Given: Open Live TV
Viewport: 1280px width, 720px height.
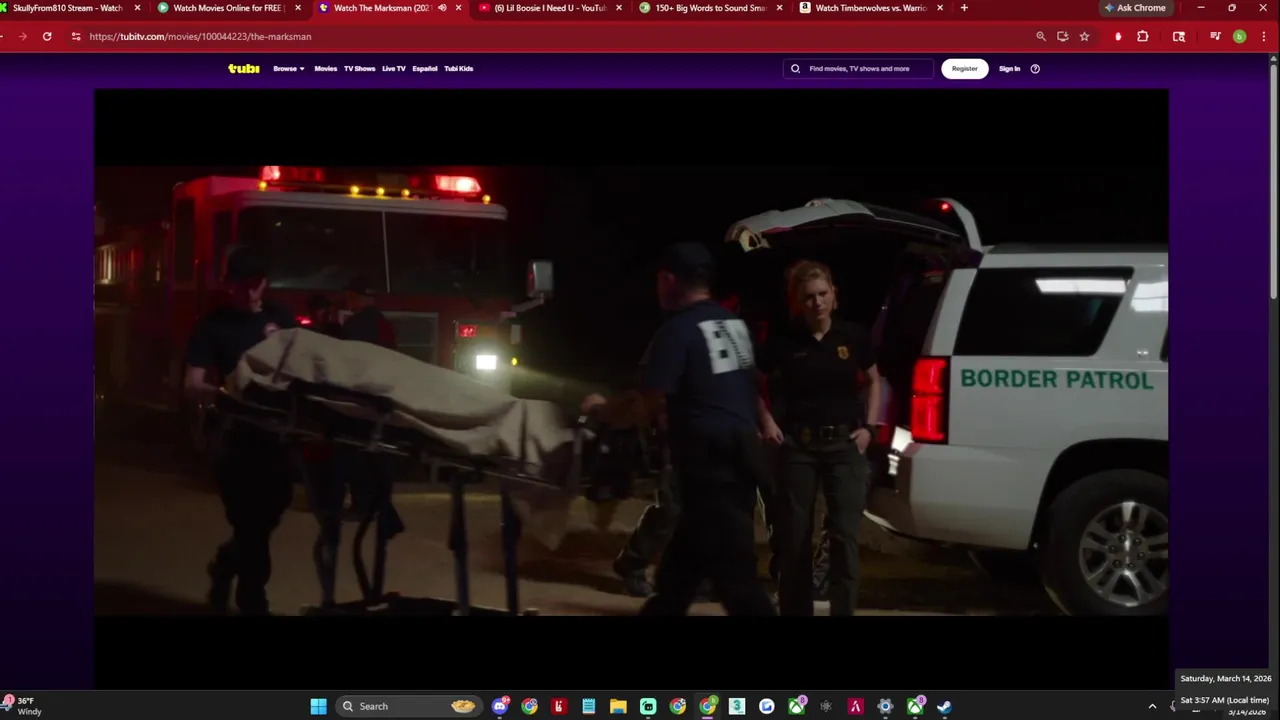Looking at the screenshot, I should click(394, 69).
